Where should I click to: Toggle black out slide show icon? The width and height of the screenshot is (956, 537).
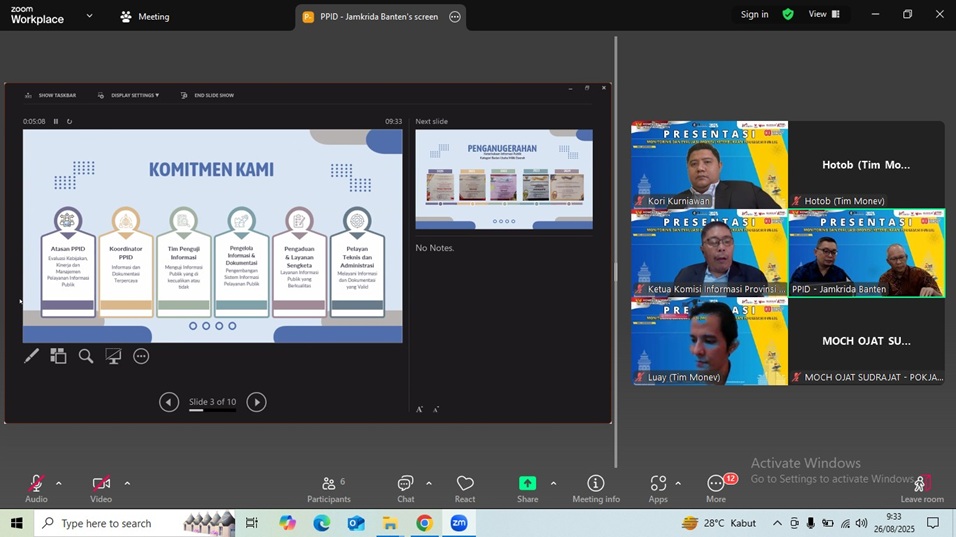click(x=113, y=356)
